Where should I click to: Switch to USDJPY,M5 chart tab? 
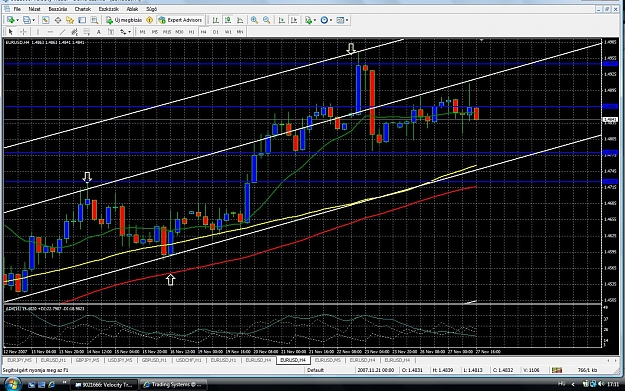click(x=120, y=360)
